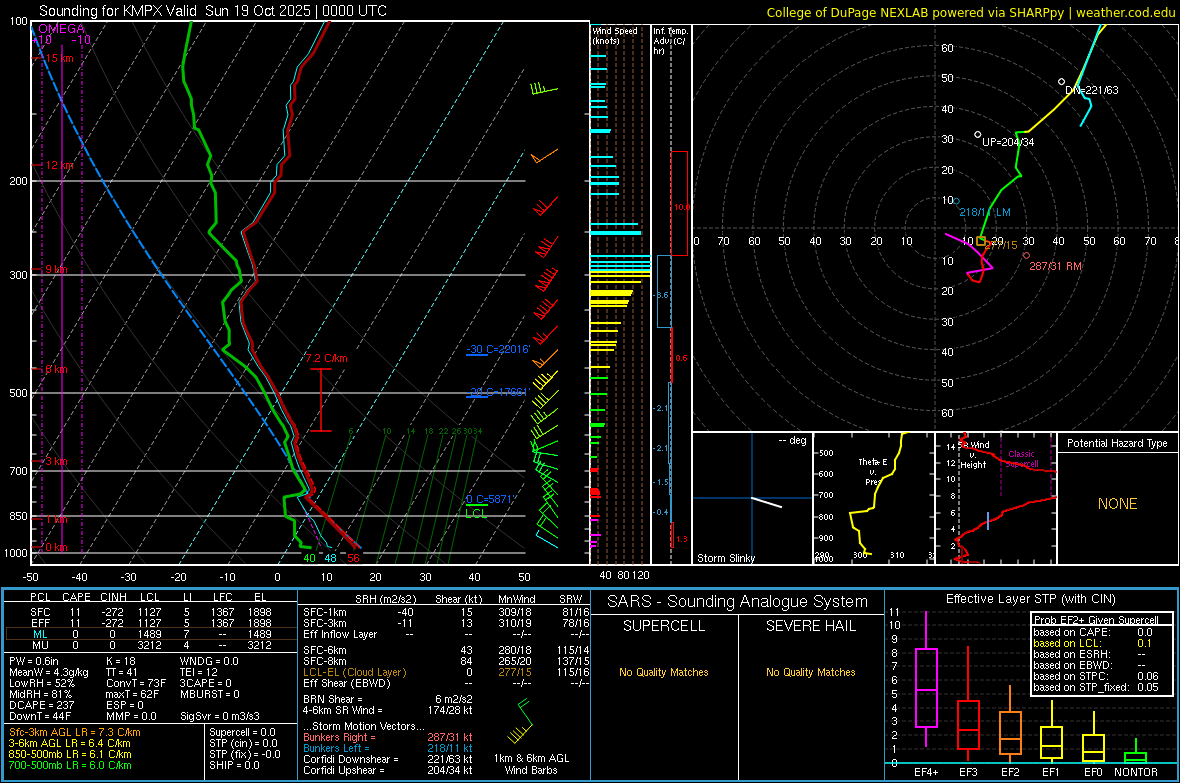
Task: Click the magenta OMEGA label
Action: pyautogui.click(x=62, y=29)
